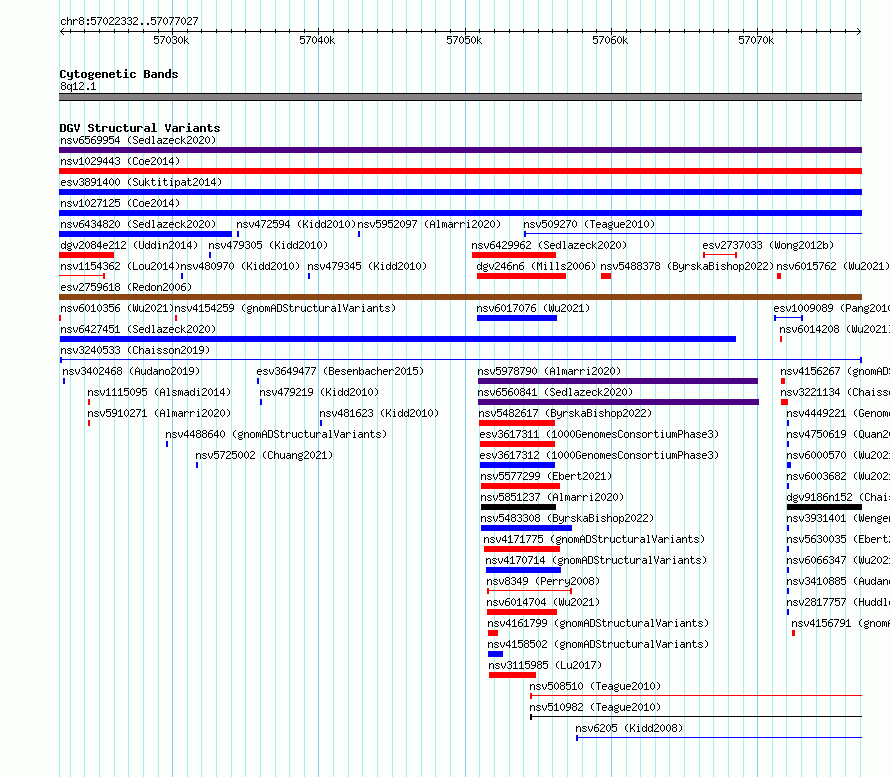Viewport: 890px width, 777px height.
Task: Select nsv5978790 (Almarri2020) label
Action: 549,371
